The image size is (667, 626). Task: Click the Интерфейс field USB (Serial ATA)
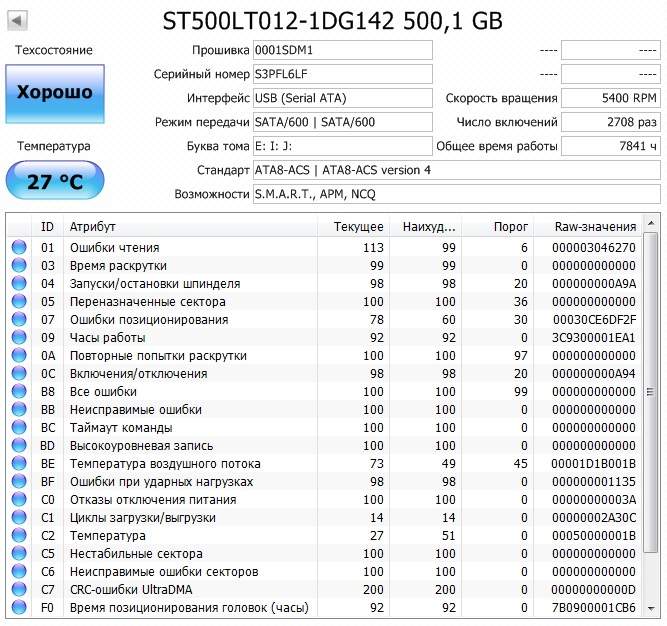click(x=343, y=98)
